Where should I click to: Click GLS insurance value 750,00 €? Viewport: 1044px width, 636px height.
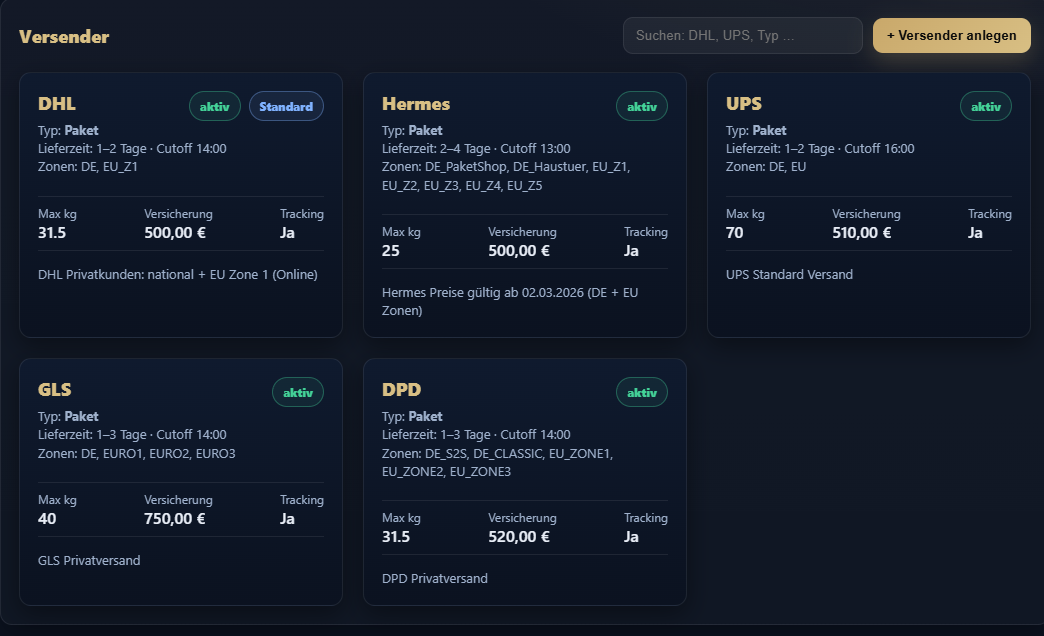tap(175, 519)
